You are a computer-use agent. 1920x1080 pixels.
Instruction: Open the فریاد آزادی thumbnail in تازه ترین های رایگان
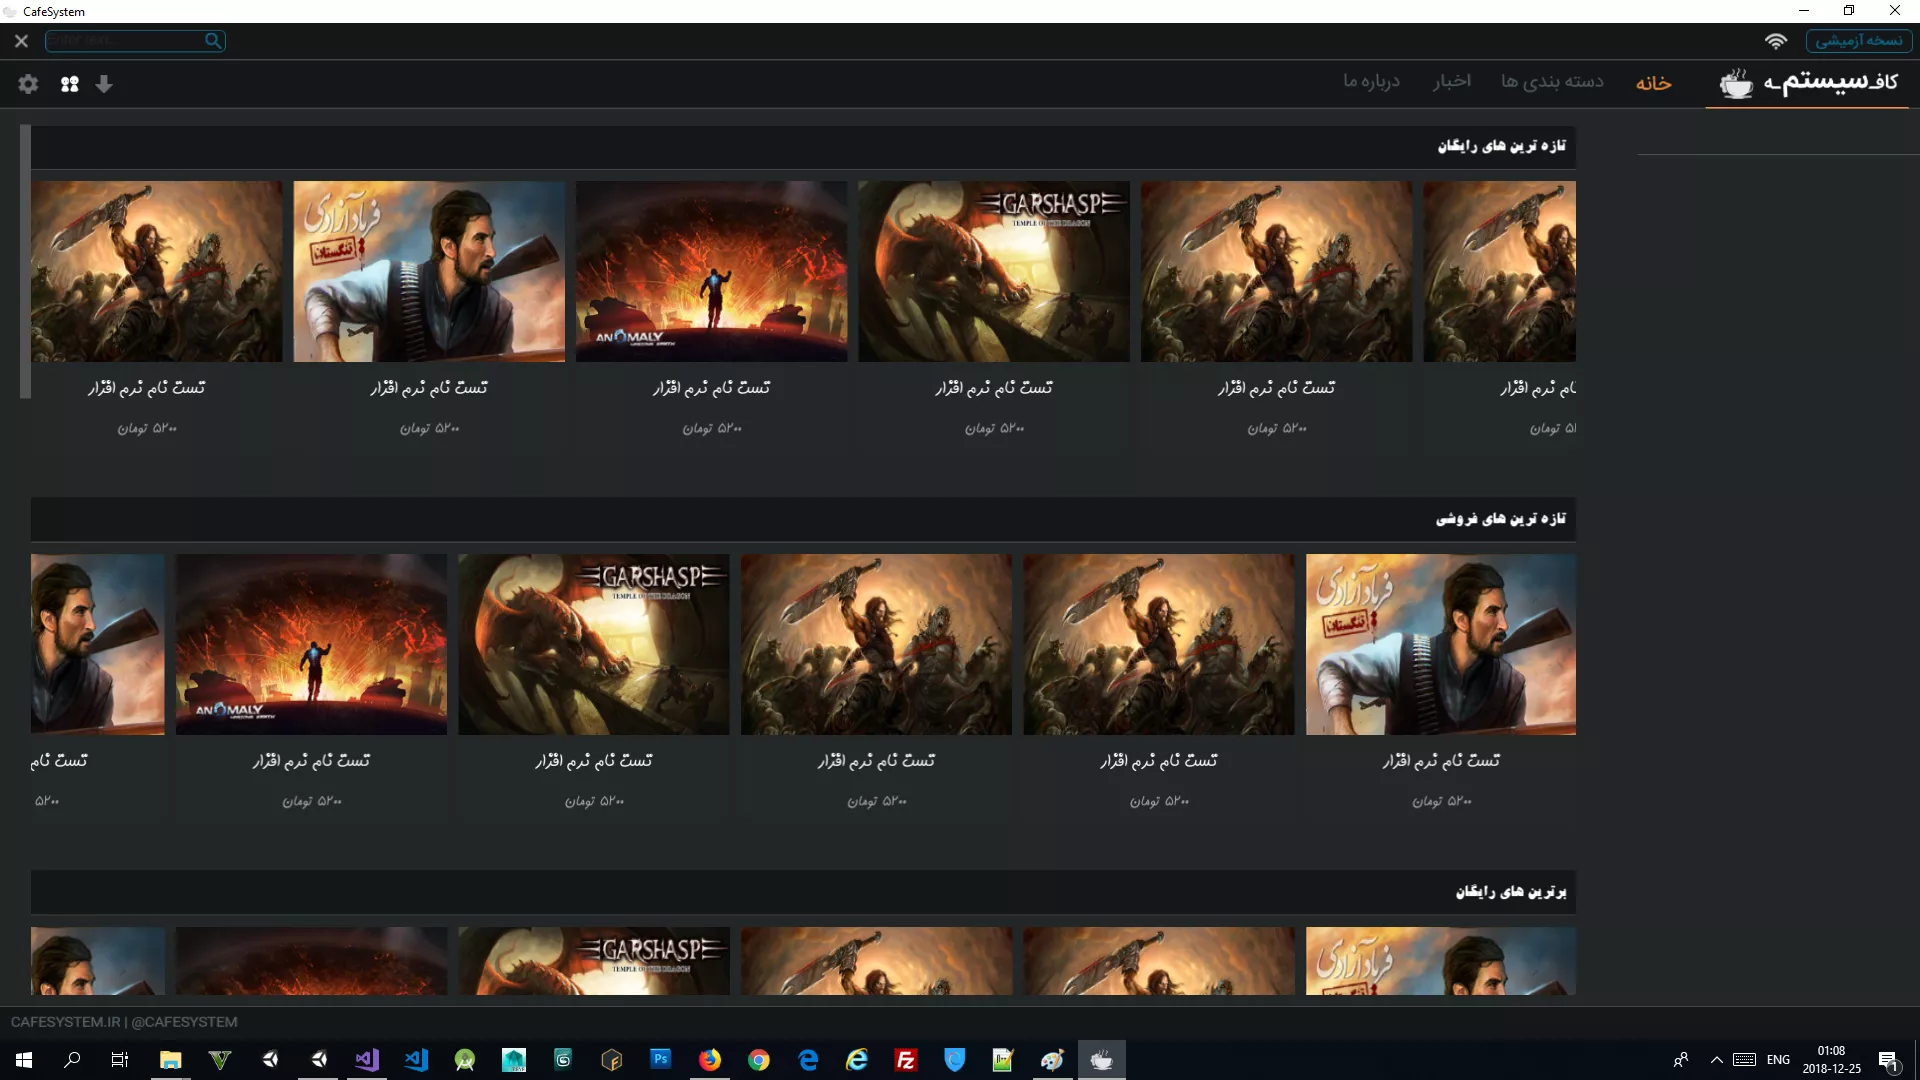tap(429, 271)
